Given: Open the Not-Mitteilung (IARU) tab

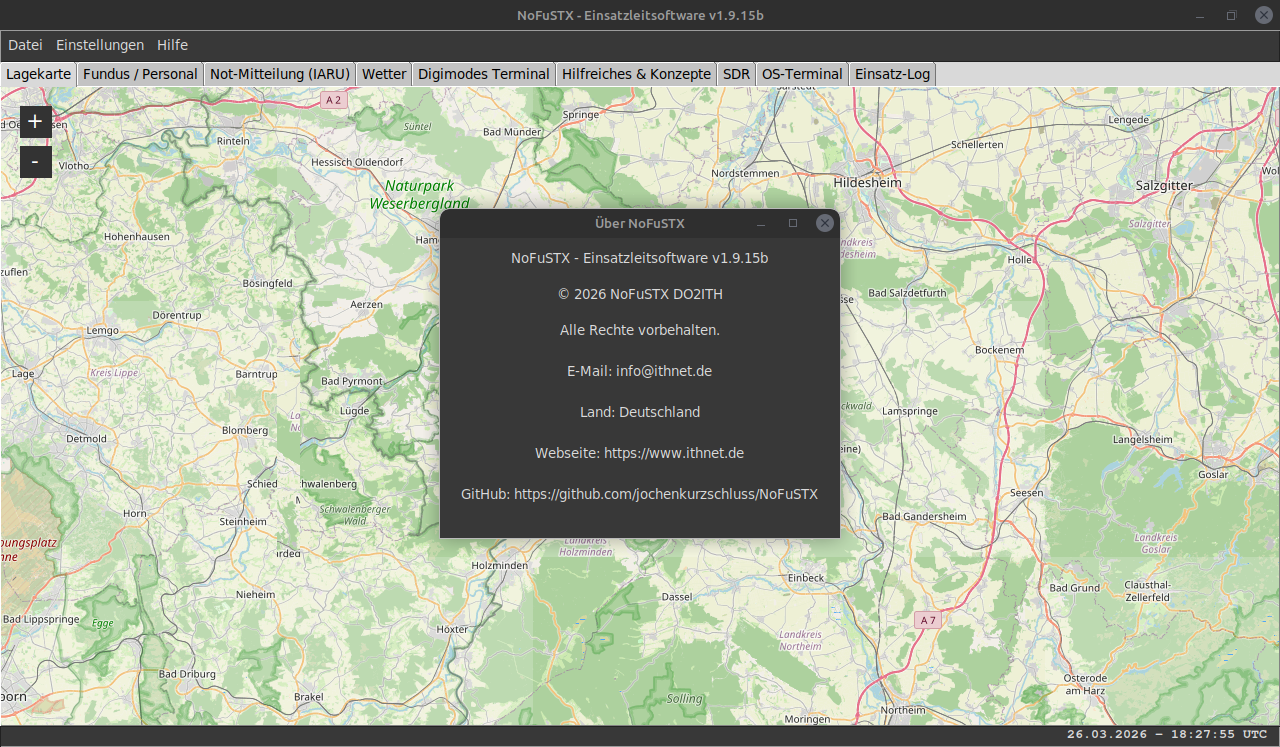Looking at the screenshot, I should click(279, 74).
